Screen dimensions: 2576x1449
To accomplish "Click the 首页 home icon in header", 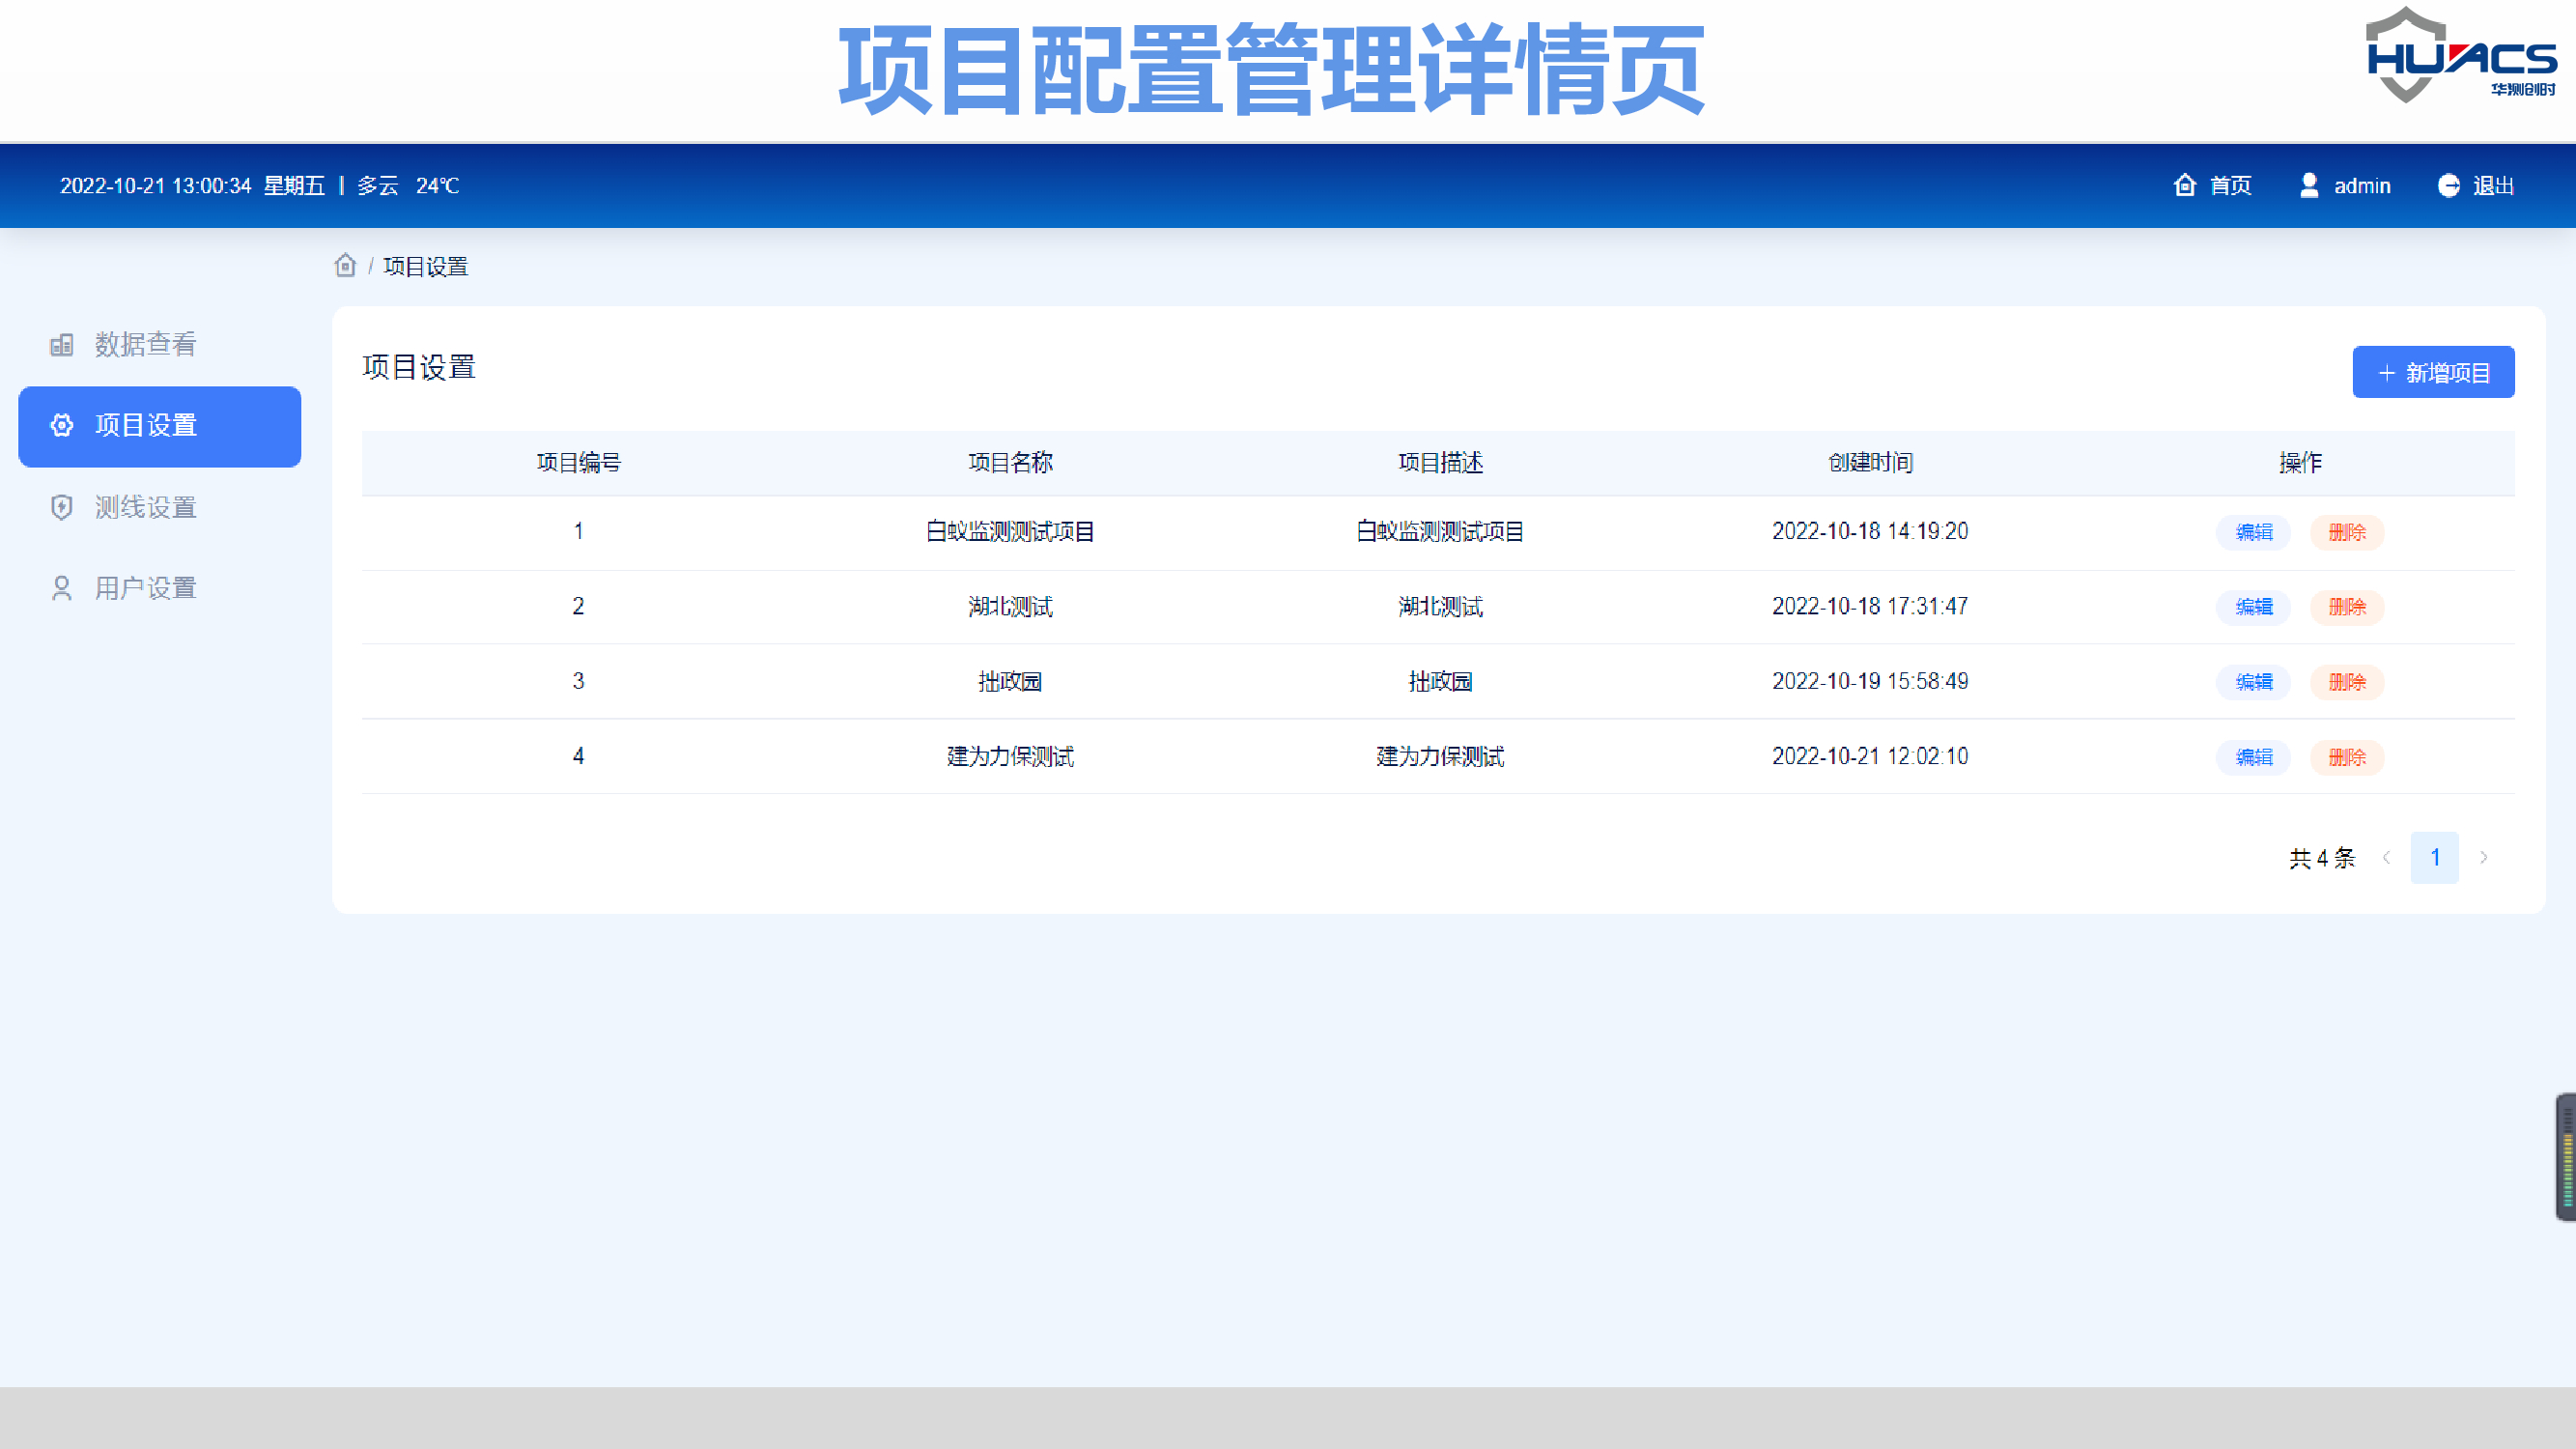I will point(2185,185).
